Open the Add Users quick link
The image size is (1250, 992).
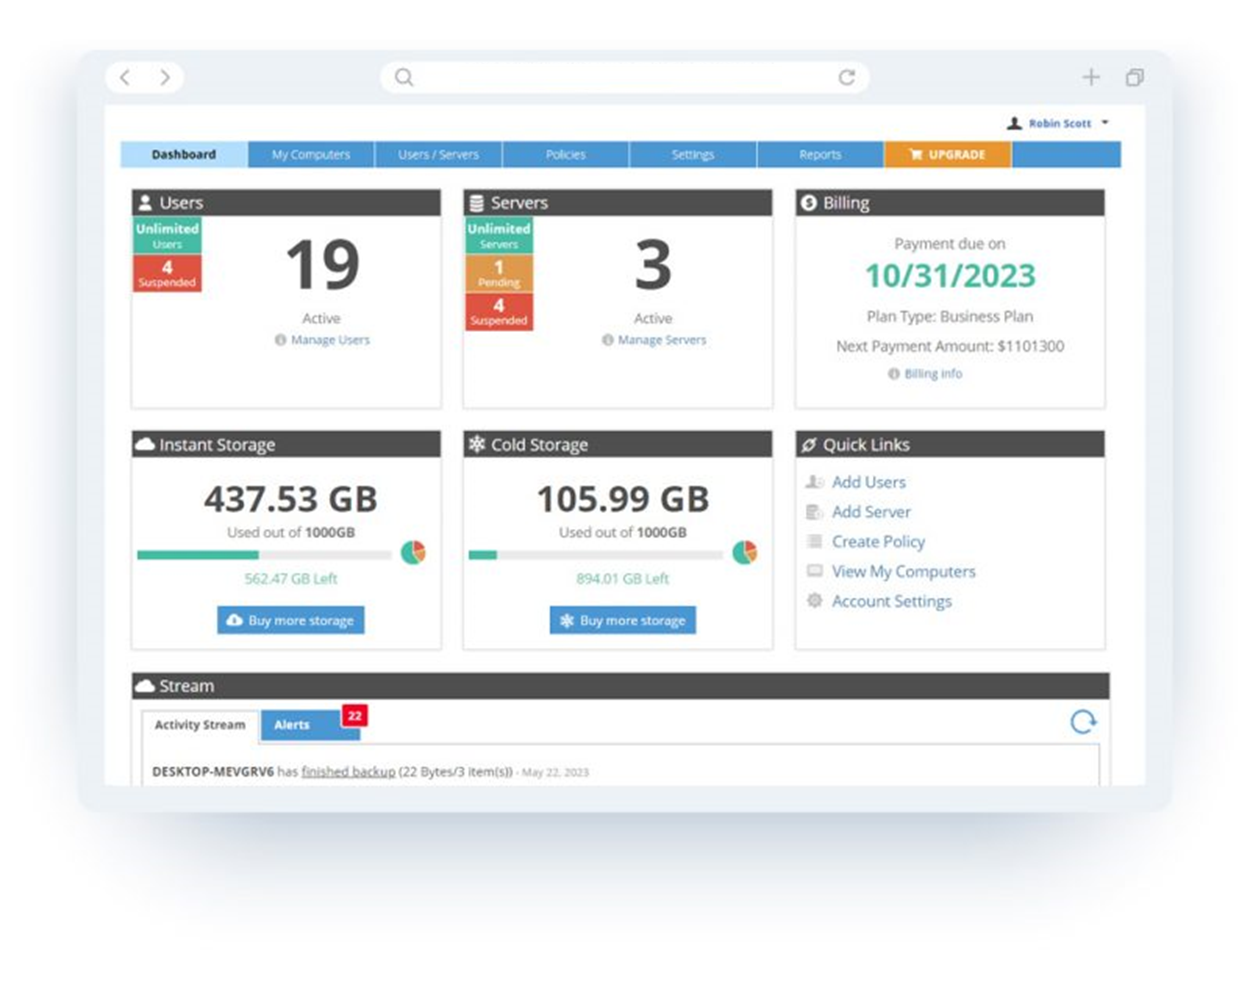click(869, 482)
